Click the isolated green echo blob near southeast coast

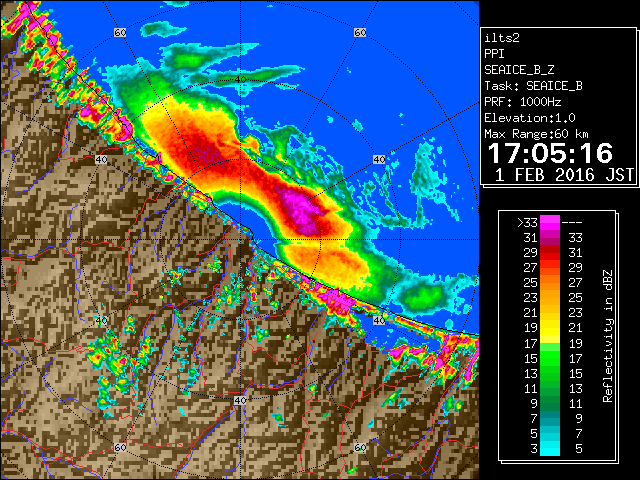coord(422,295)
